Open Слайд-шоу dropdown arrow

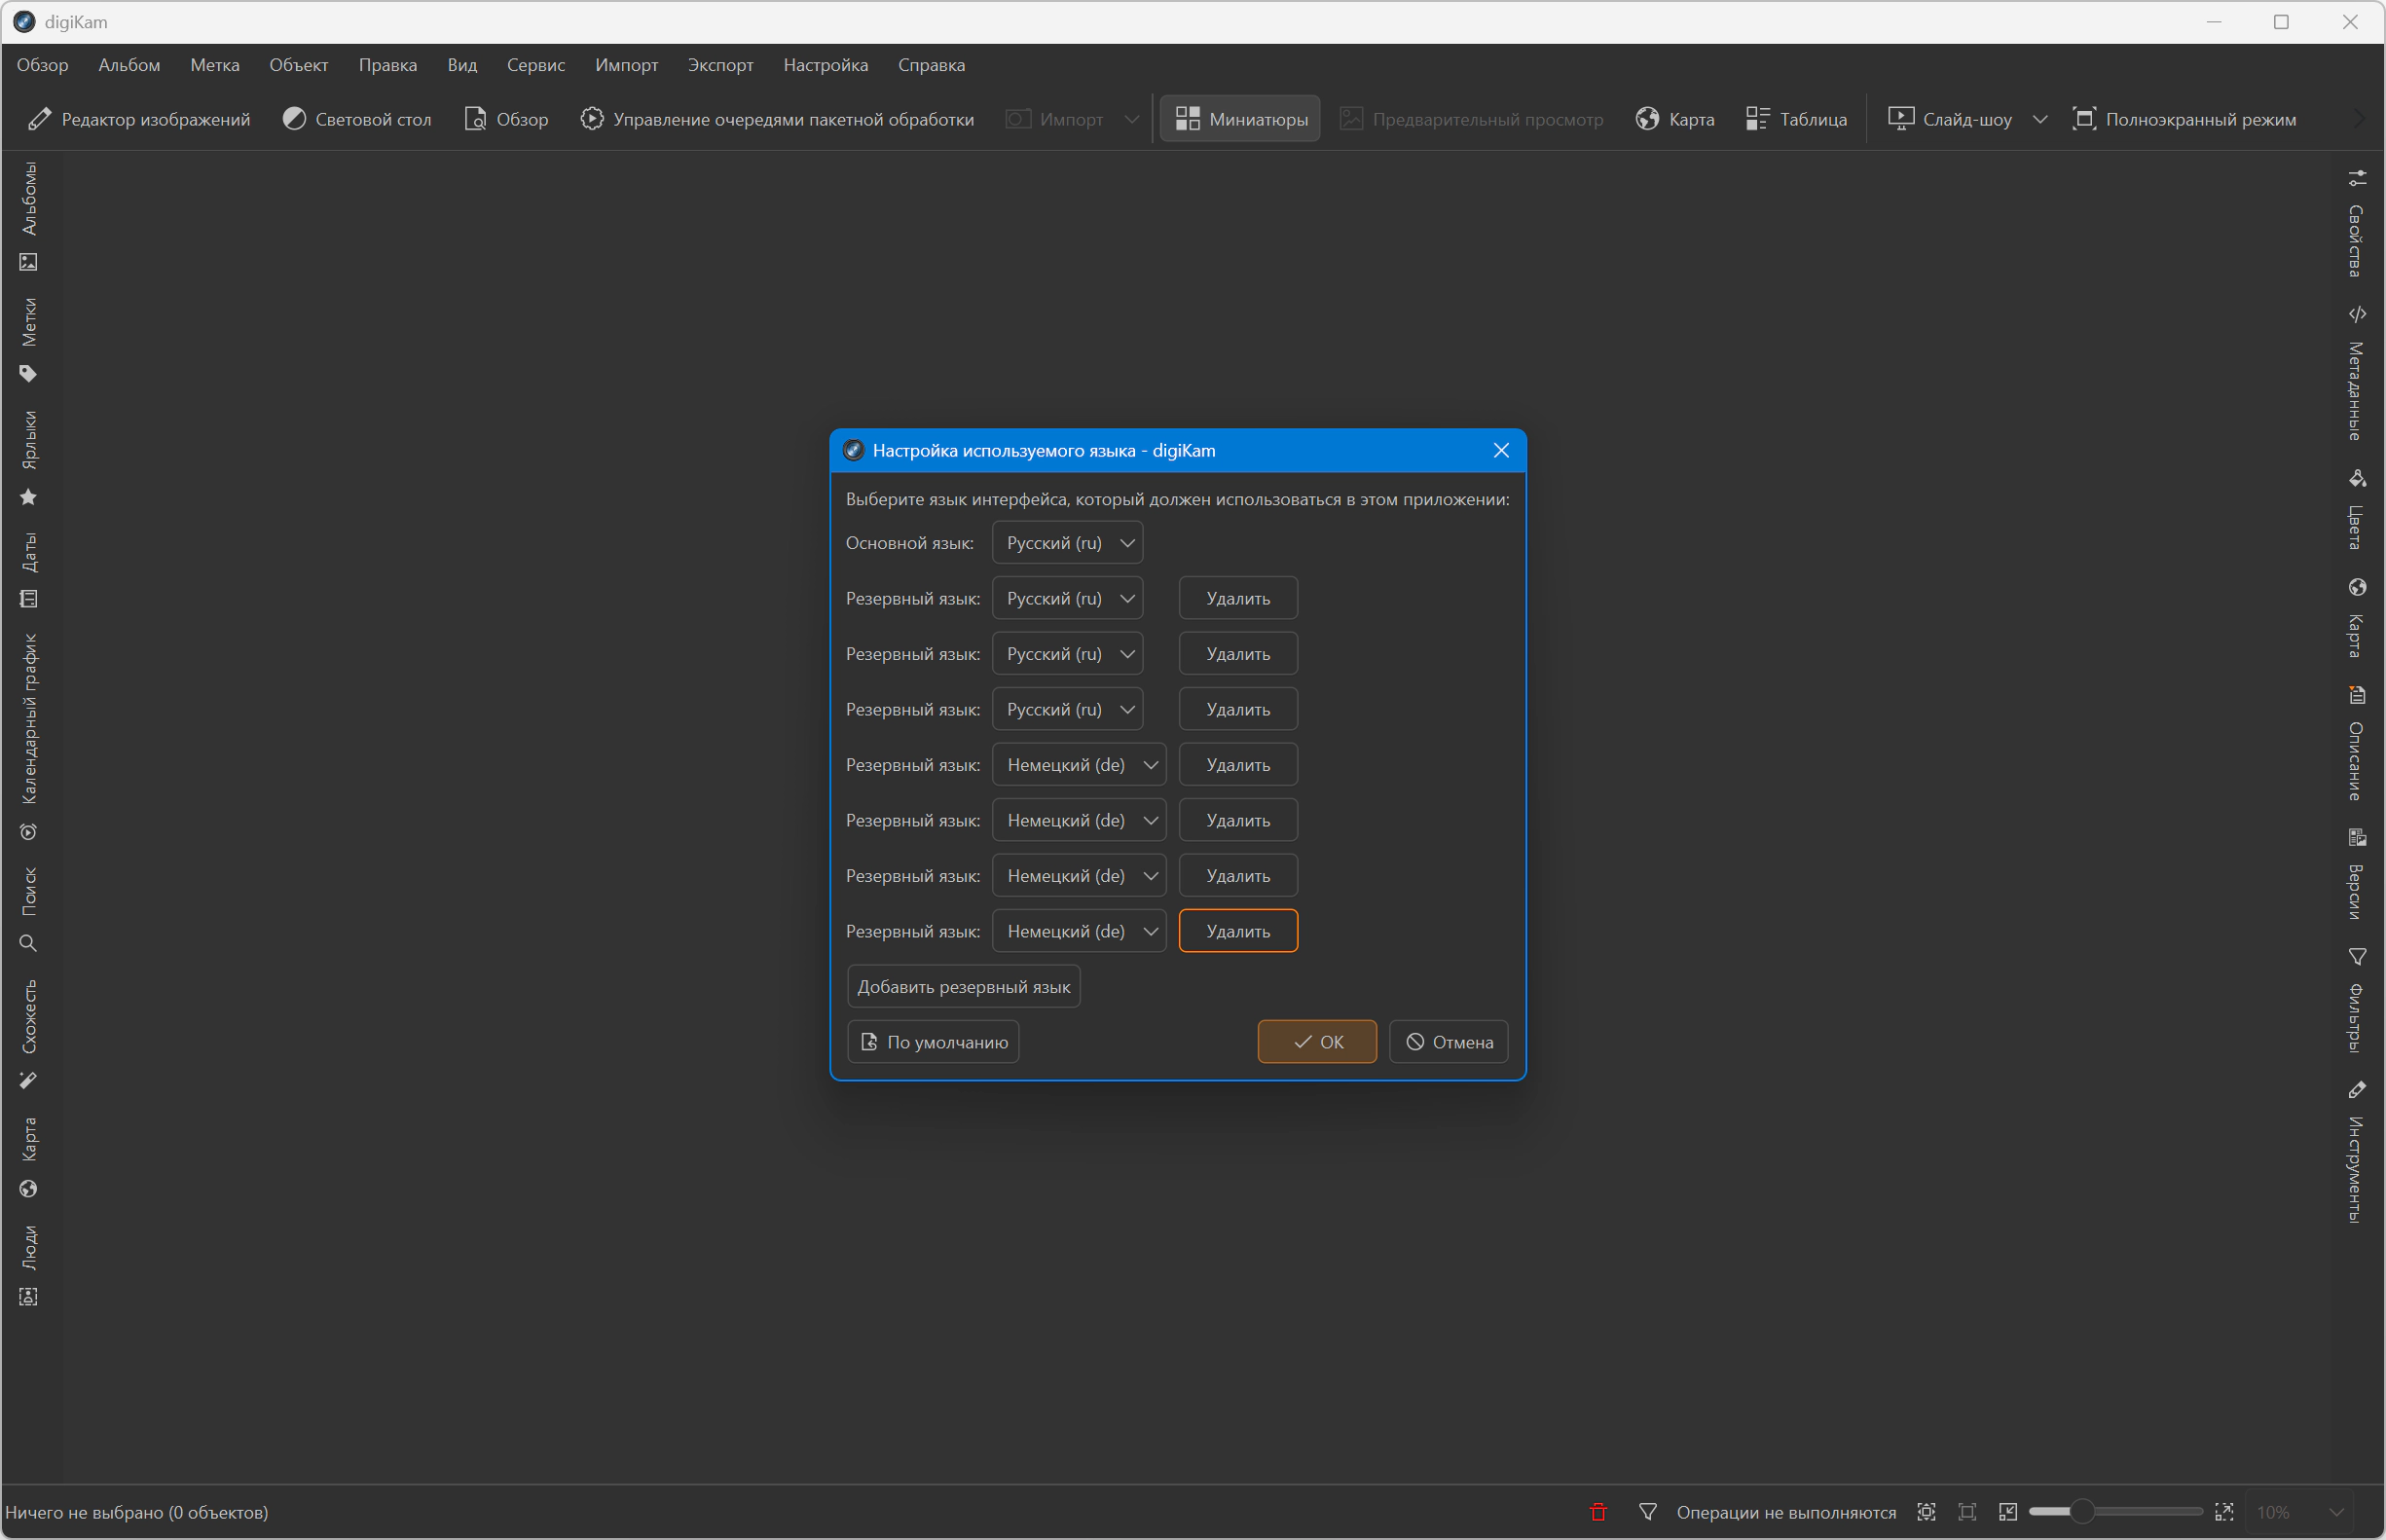(2040, 119)
